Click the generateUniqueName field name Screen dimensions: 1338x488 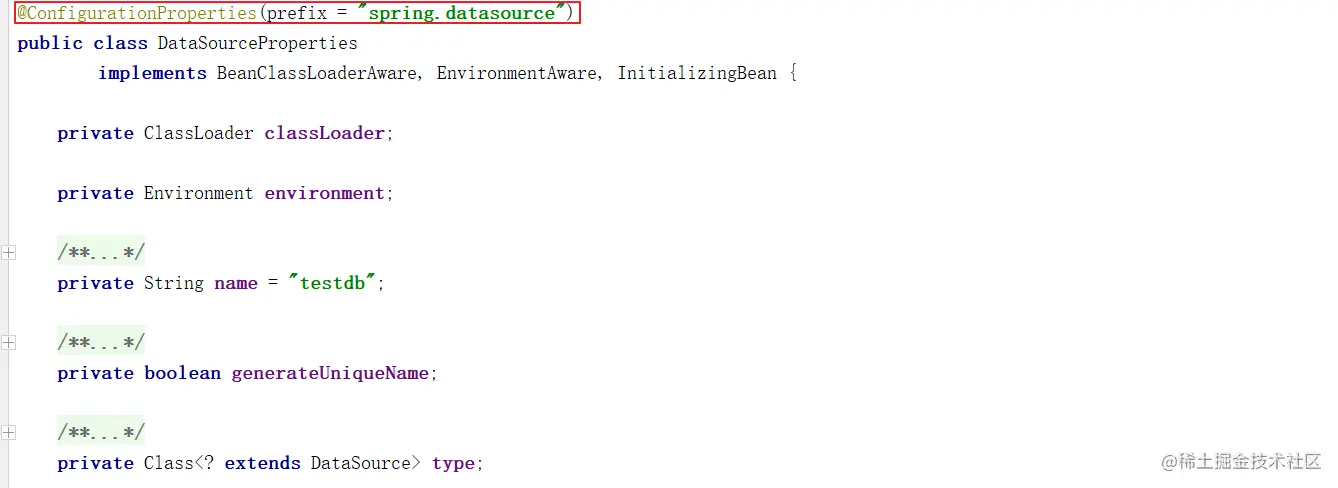coord(330,373)
